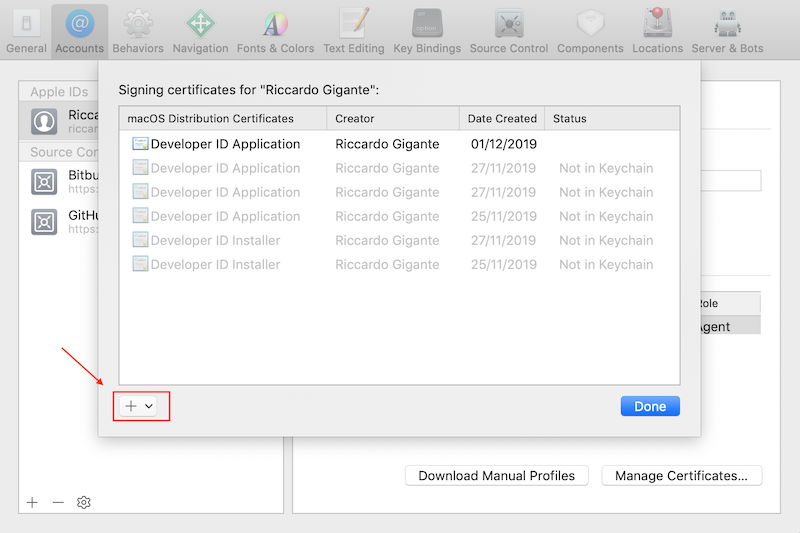This screenshot has width=800, height=533.
Task: Click Manage Certificates button
Action: point(681,476)
